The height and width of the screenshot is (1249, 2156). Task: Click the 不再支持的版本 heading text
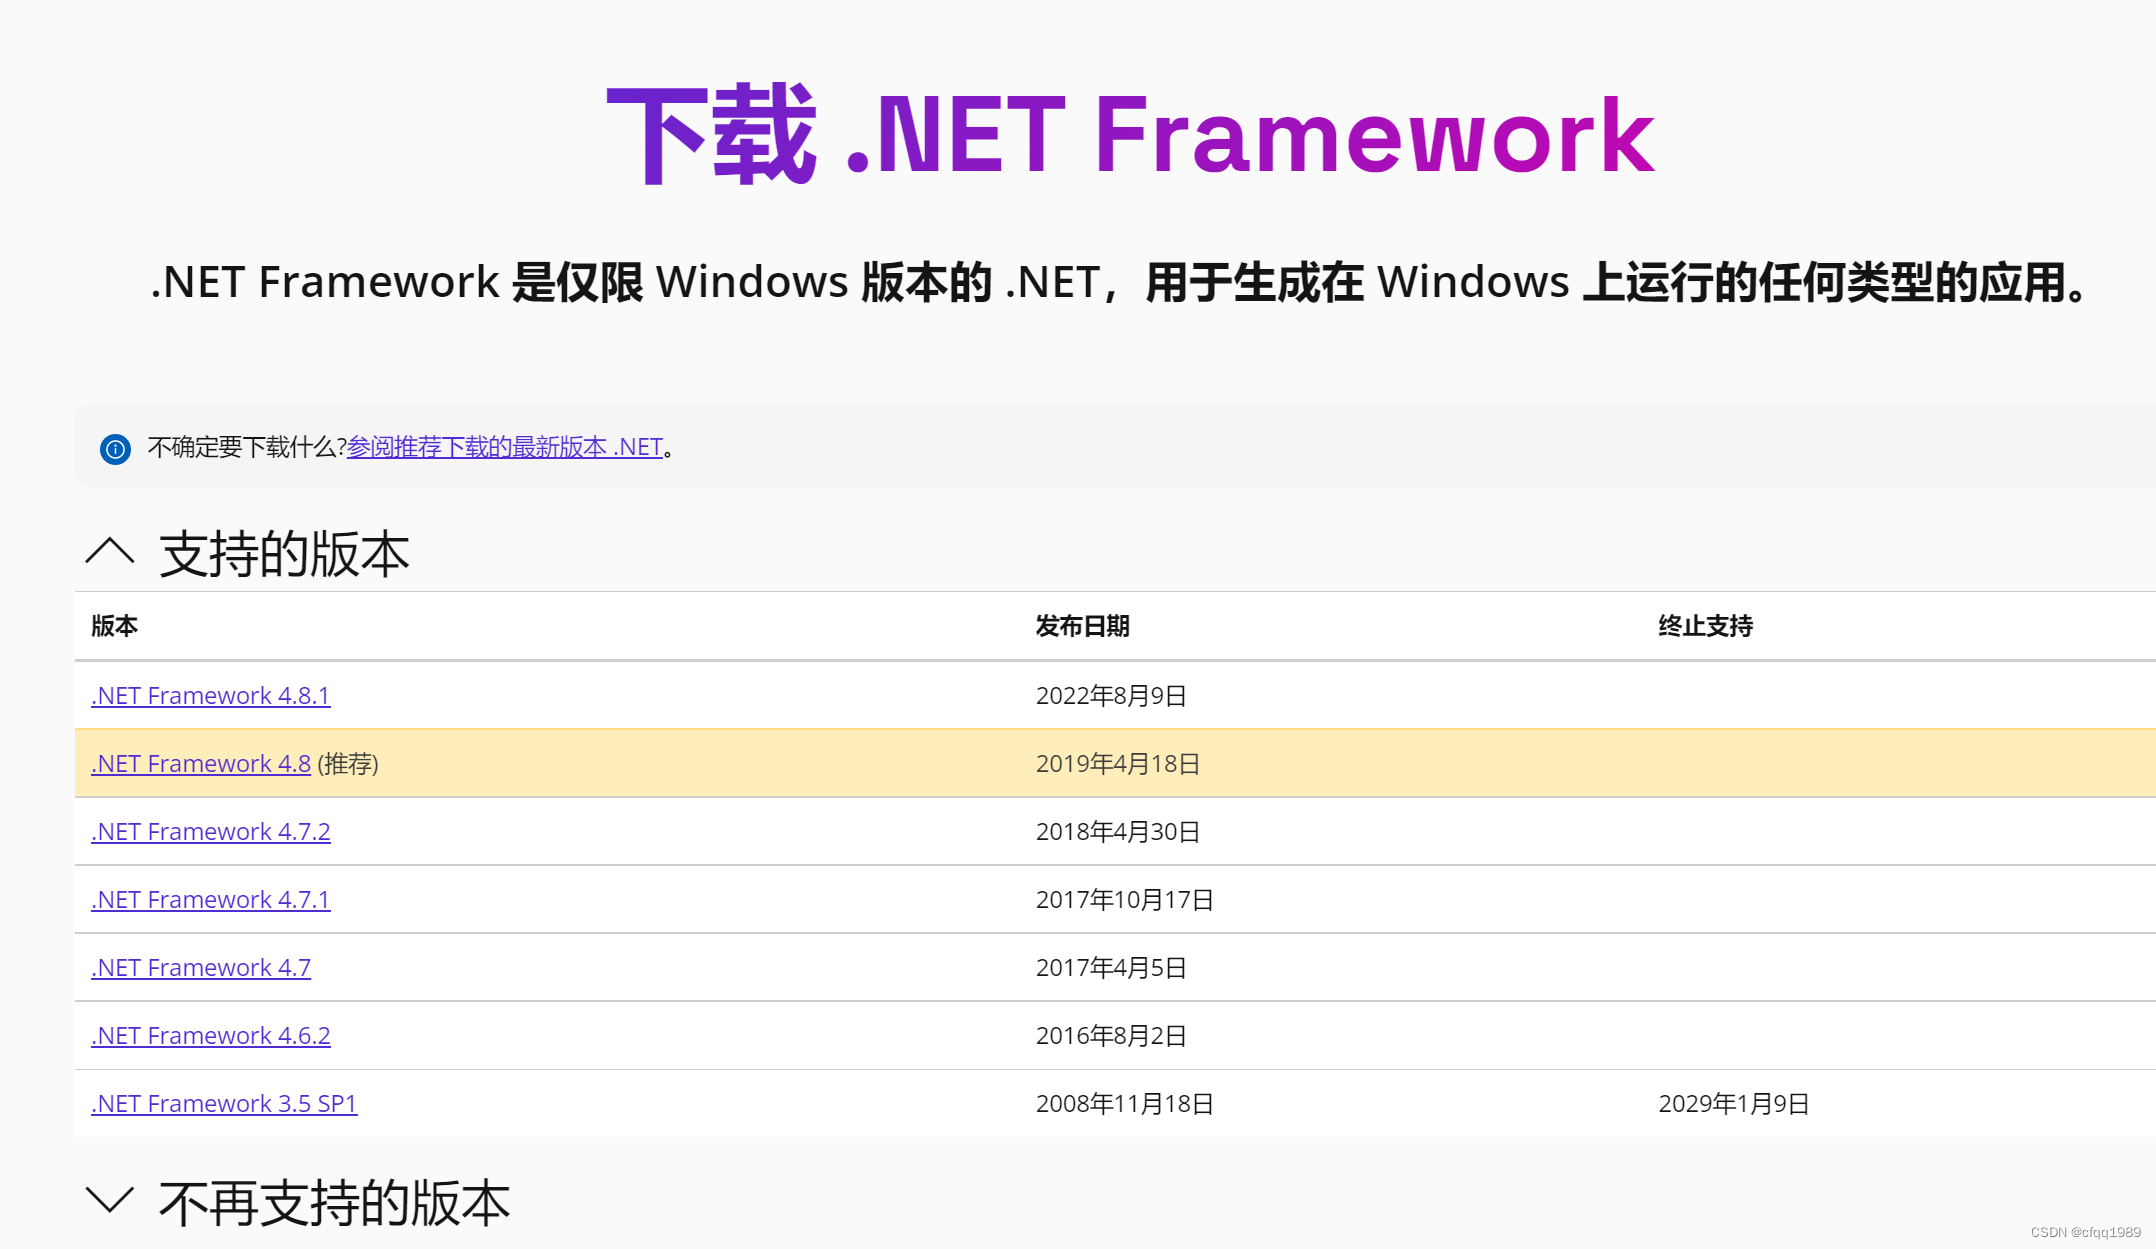(335, 1202)
